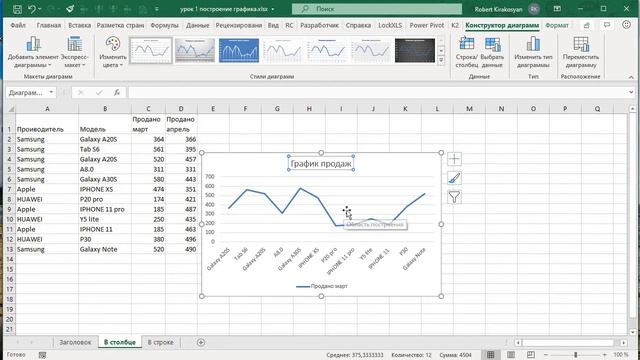Screen dimensions: 640x360
Task: Click the smiley feedback icon
Action: [626, 25]
